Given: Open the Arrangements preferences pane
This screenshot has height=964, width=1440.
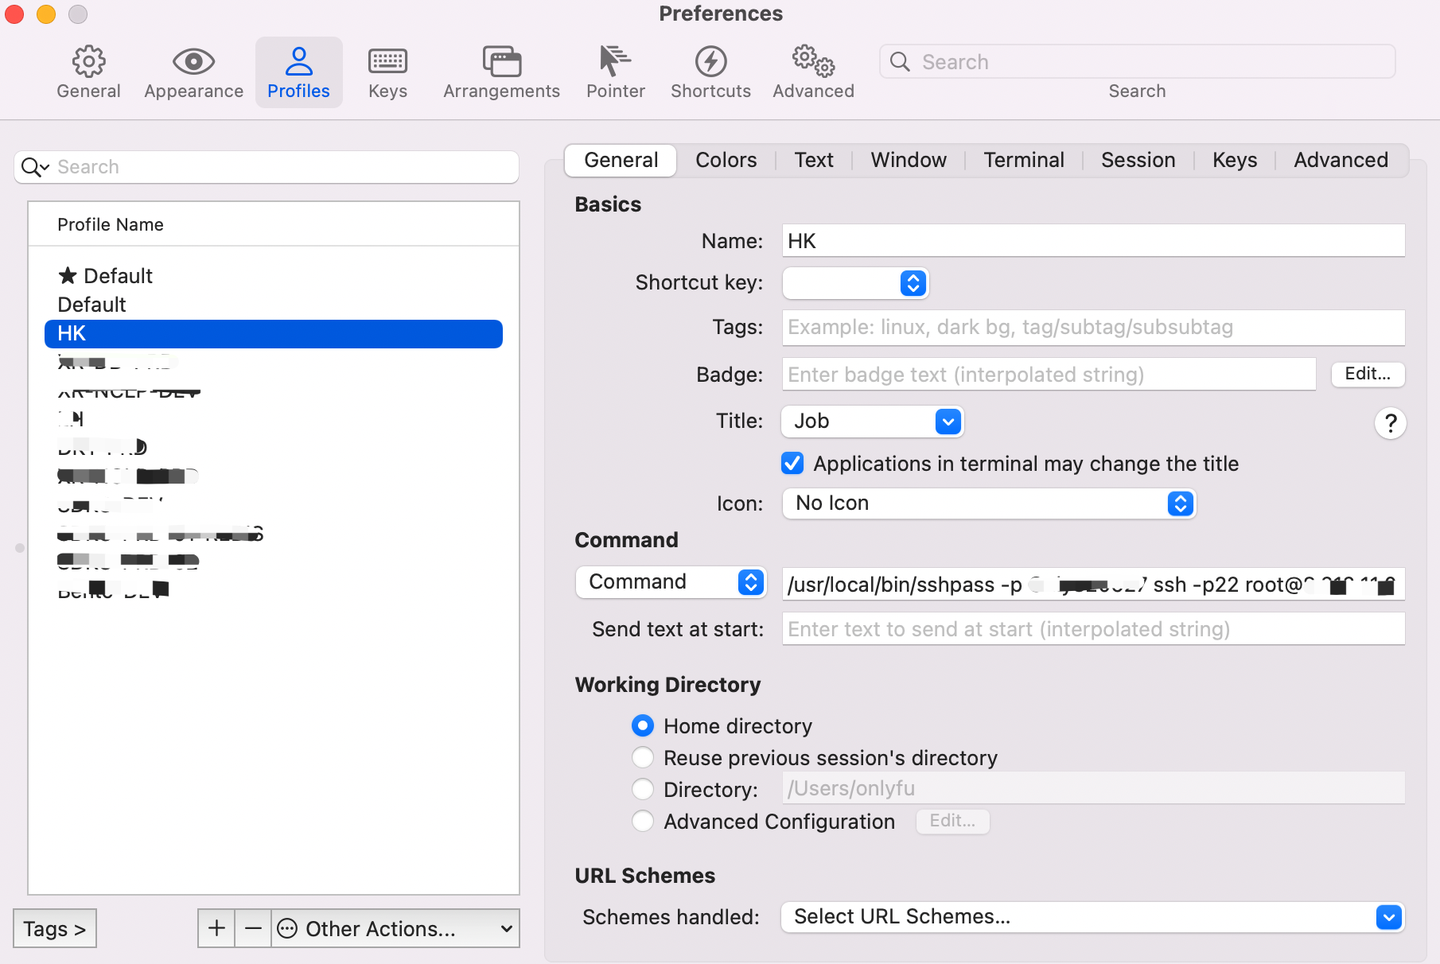Looking at the screenshot, I should coord(501,71).
